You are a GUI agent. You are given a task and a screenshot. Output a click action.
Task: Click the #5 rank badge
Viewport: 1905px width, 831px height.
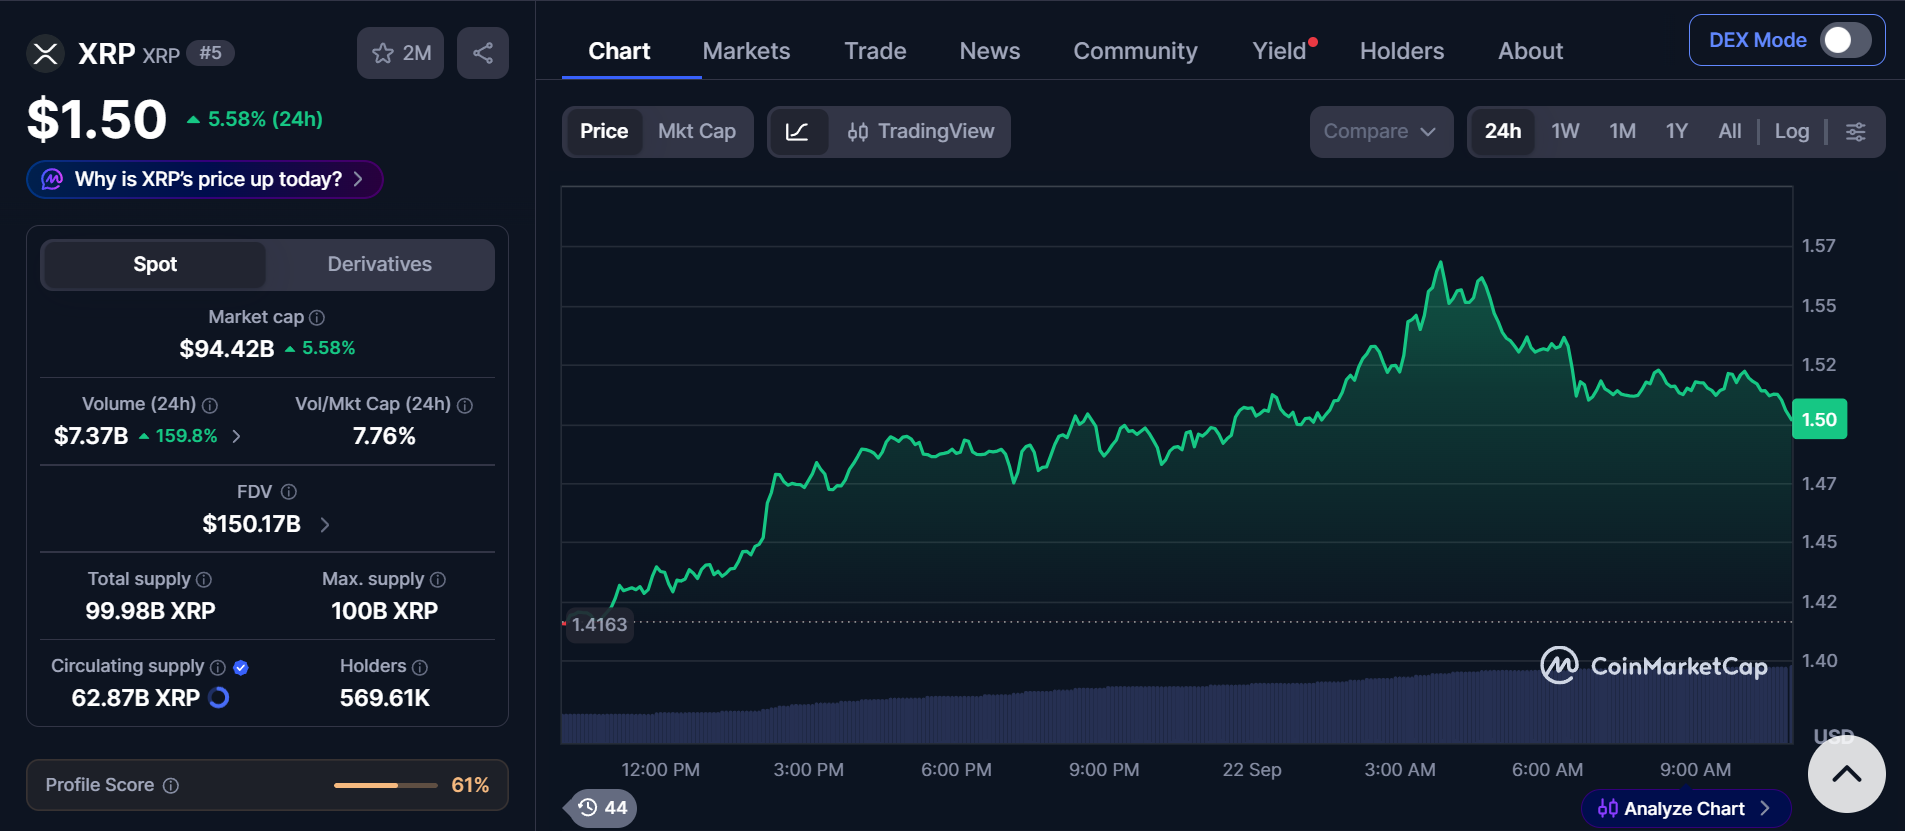point(210,53)
